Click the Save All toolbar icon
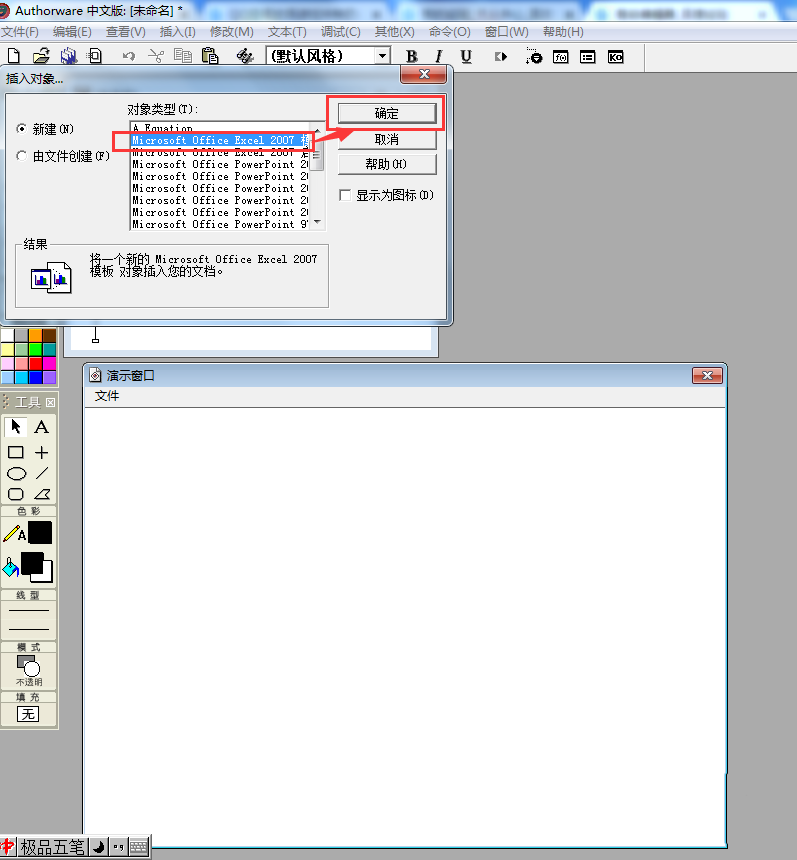797x860 pixels. coord(69,56)
